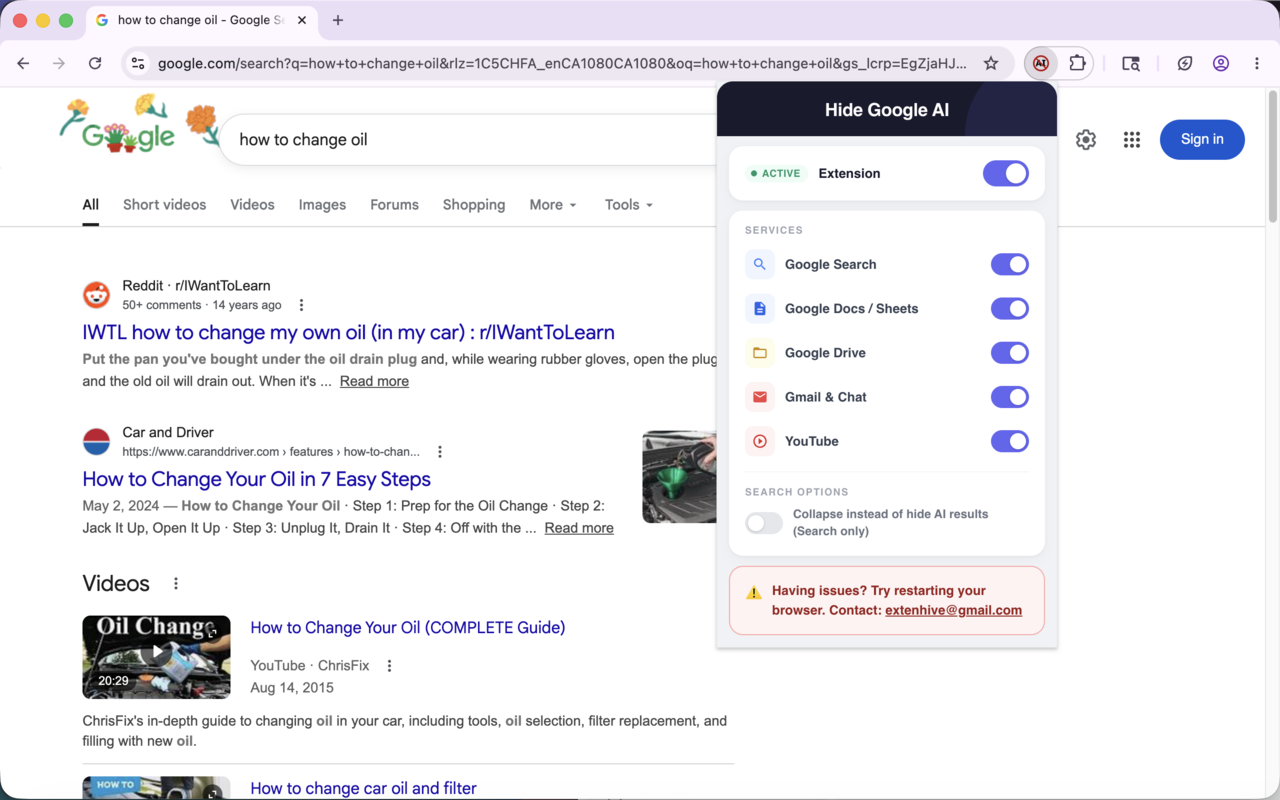This screenshot has width=1280, height=800.
Task: Click the performance icon in Chrome toolbar
Action: tap(1185, 63)
